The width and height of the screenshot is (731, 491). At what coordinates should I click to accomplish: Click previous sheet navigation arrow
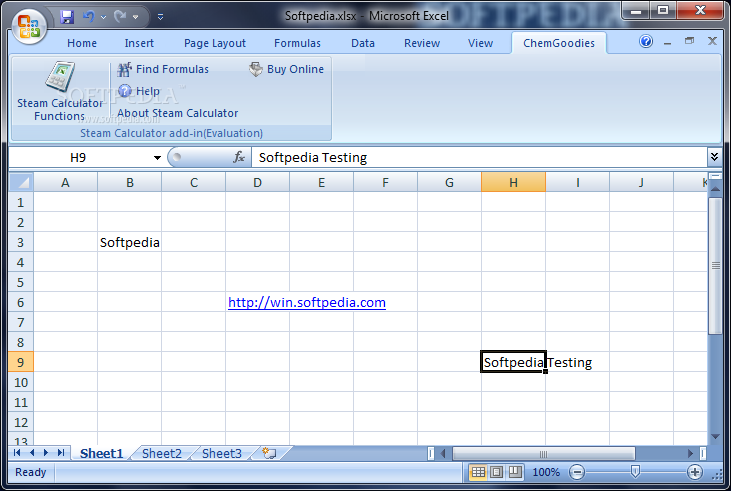pyautogui.click(x=32, y=453)
